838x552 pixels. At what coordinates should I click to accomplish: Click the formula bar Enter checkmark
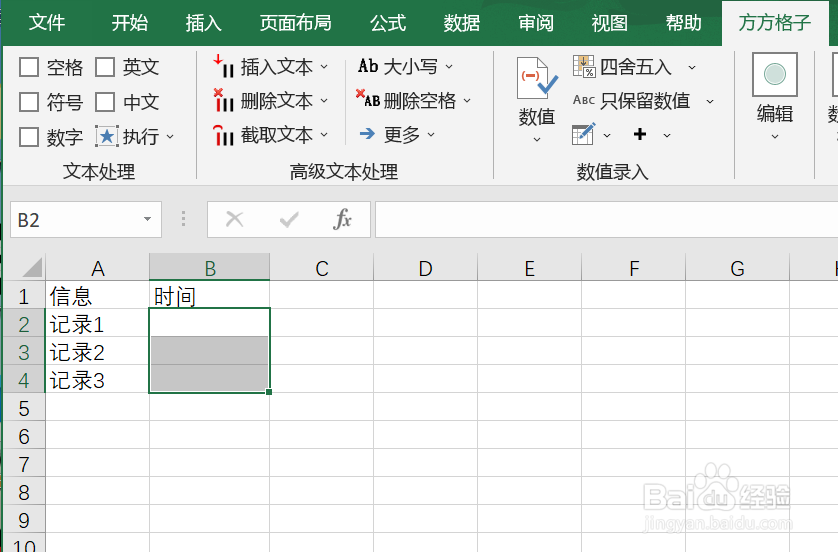click(289, 219)
